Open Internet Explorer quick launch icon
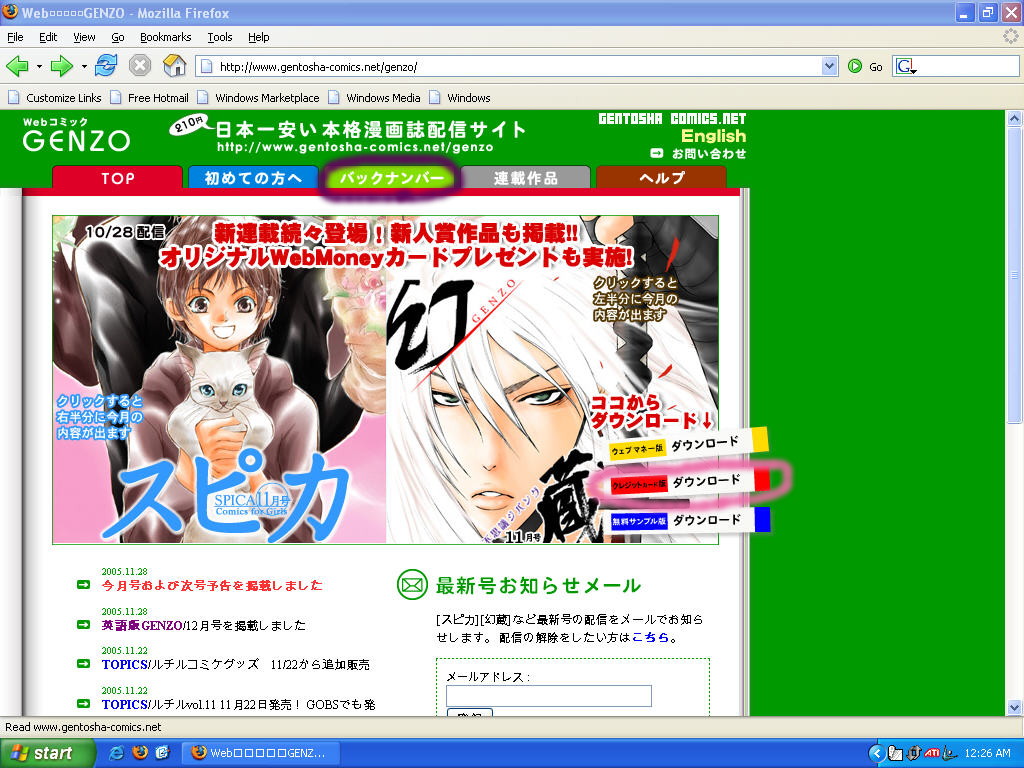The height and width of the screenshot is (768, 1024). pos(117,752)
